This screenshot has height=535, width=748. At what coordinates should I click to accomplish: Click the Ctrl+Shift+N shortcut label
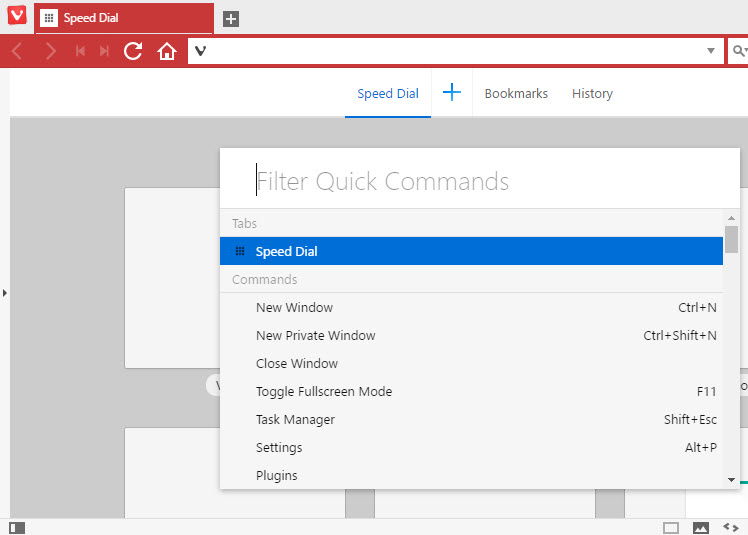(x=679, y=336)
